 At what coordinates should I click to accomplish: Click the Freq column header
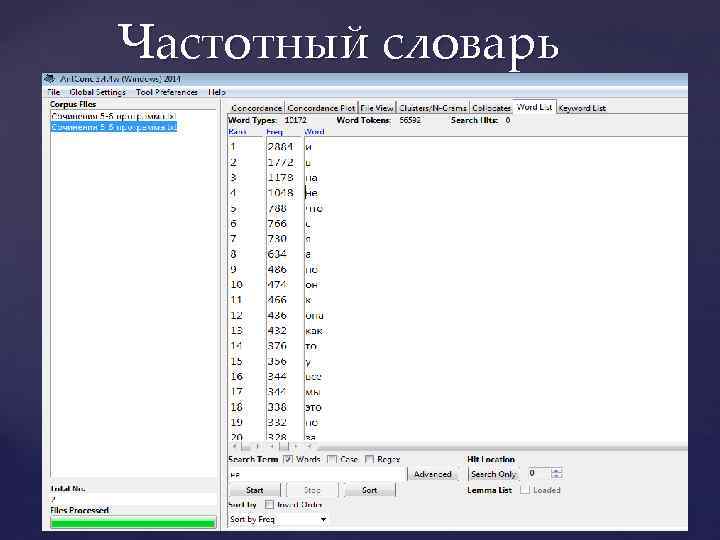(275, 132)
